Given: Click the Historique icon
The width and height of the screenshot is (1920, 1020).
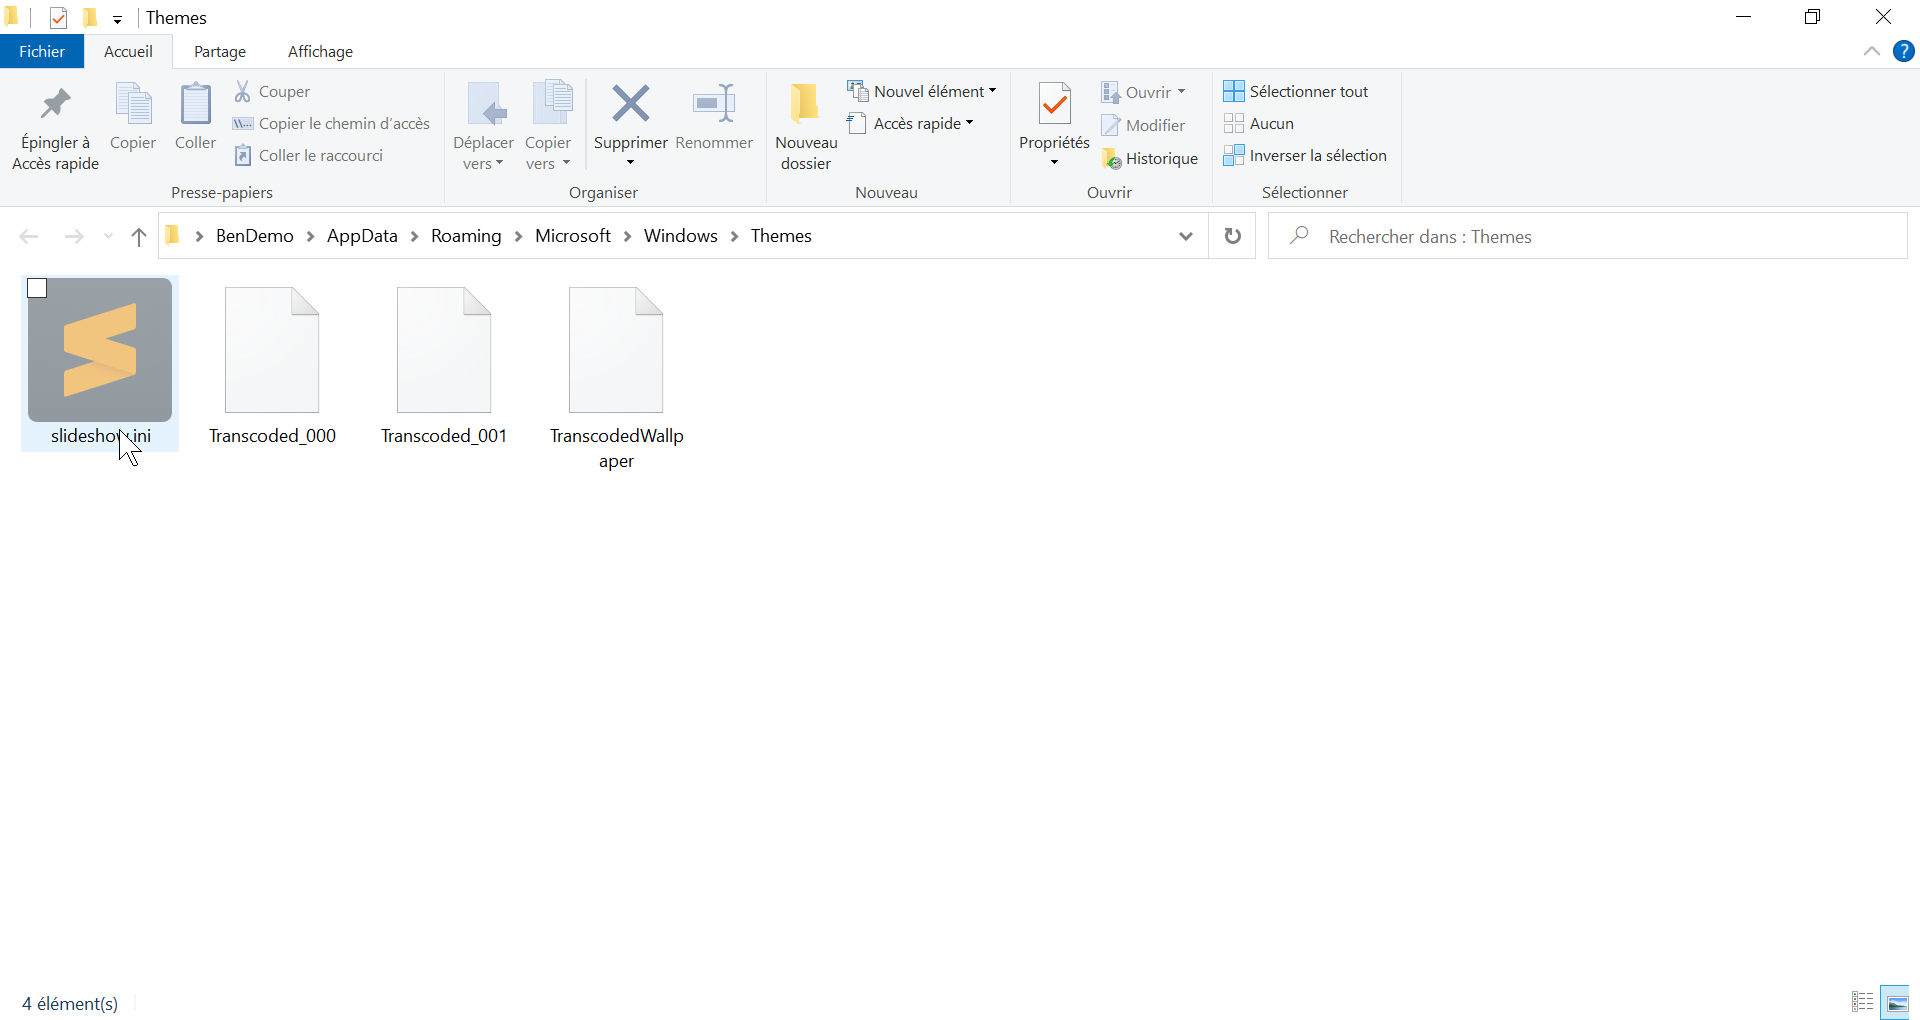Looking at the screenshot, I should [x=1111, y=159].
